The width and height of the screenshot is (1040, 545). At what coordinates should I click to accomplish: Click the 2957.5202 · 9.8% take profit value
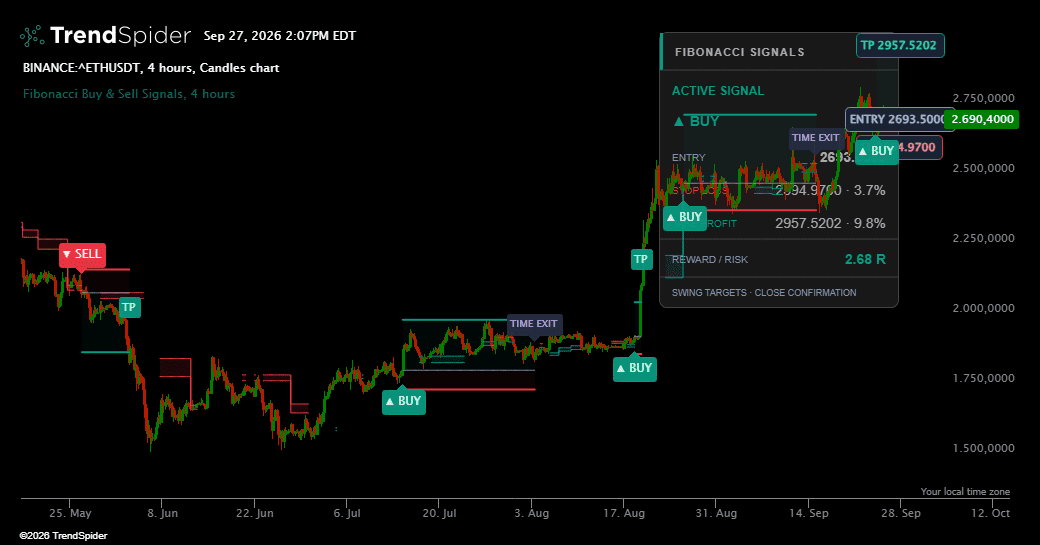pyautogui.click(x=830, y=223)
